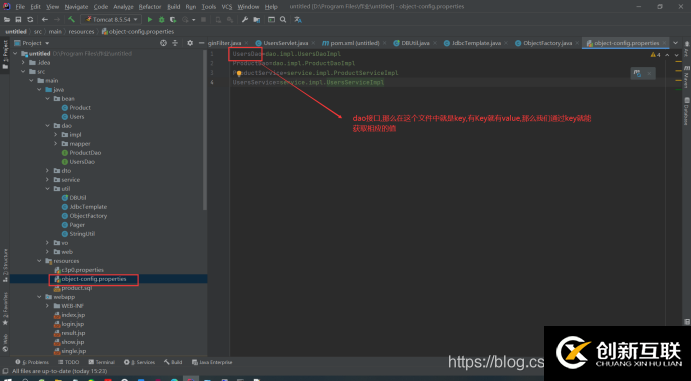
Task: Collapse the util folder
Action: (48, 189)
